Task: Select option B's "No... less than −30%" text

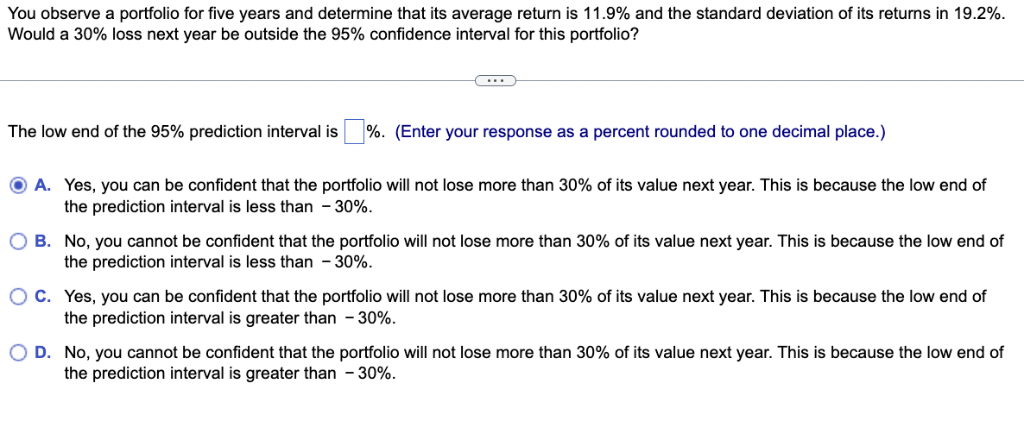Action: tap(534, 252)
